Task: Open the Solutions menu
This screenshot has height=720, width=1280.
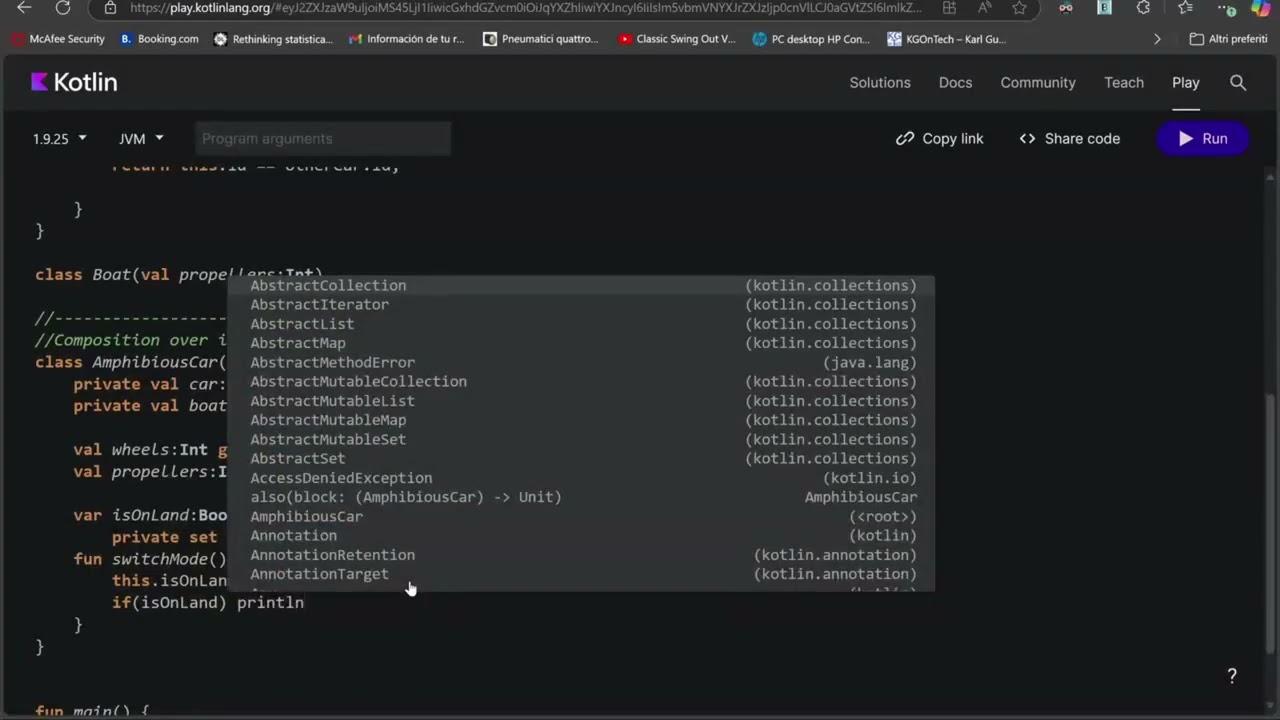Action: pyautogui.click(x=880, y=83)
